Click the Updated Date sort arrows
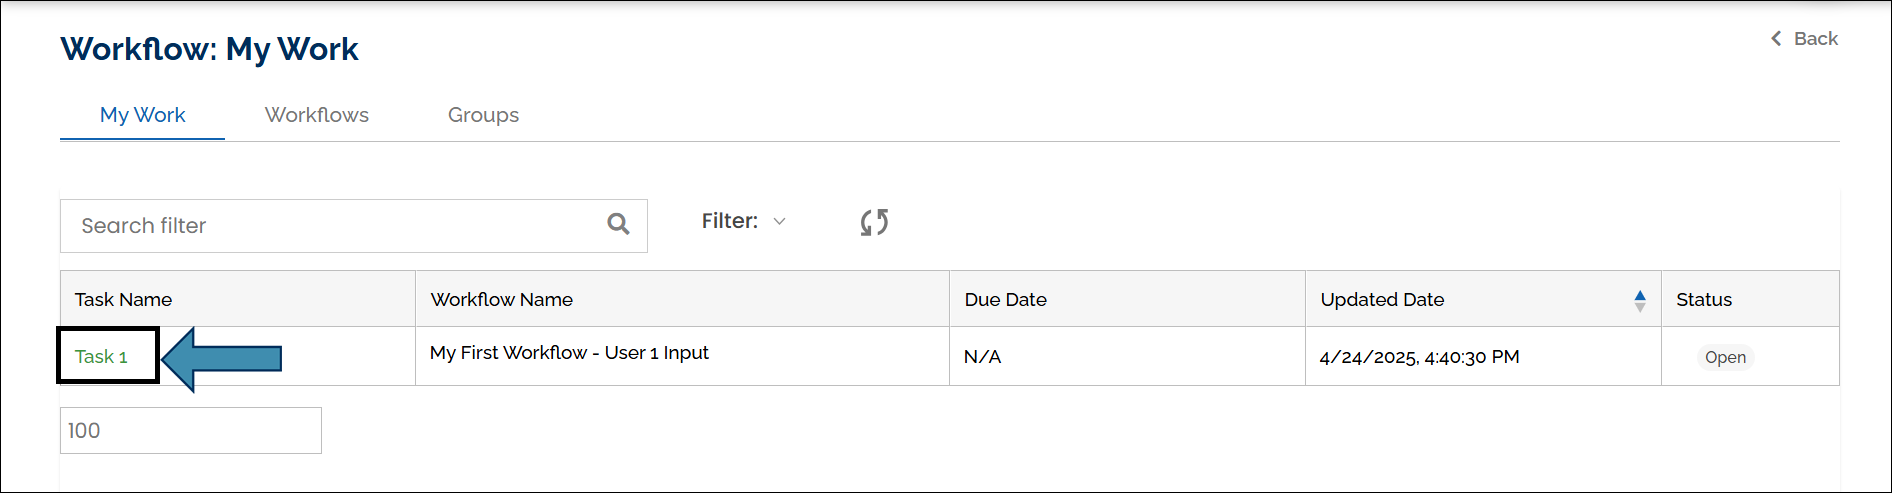 click(1639, 300)
